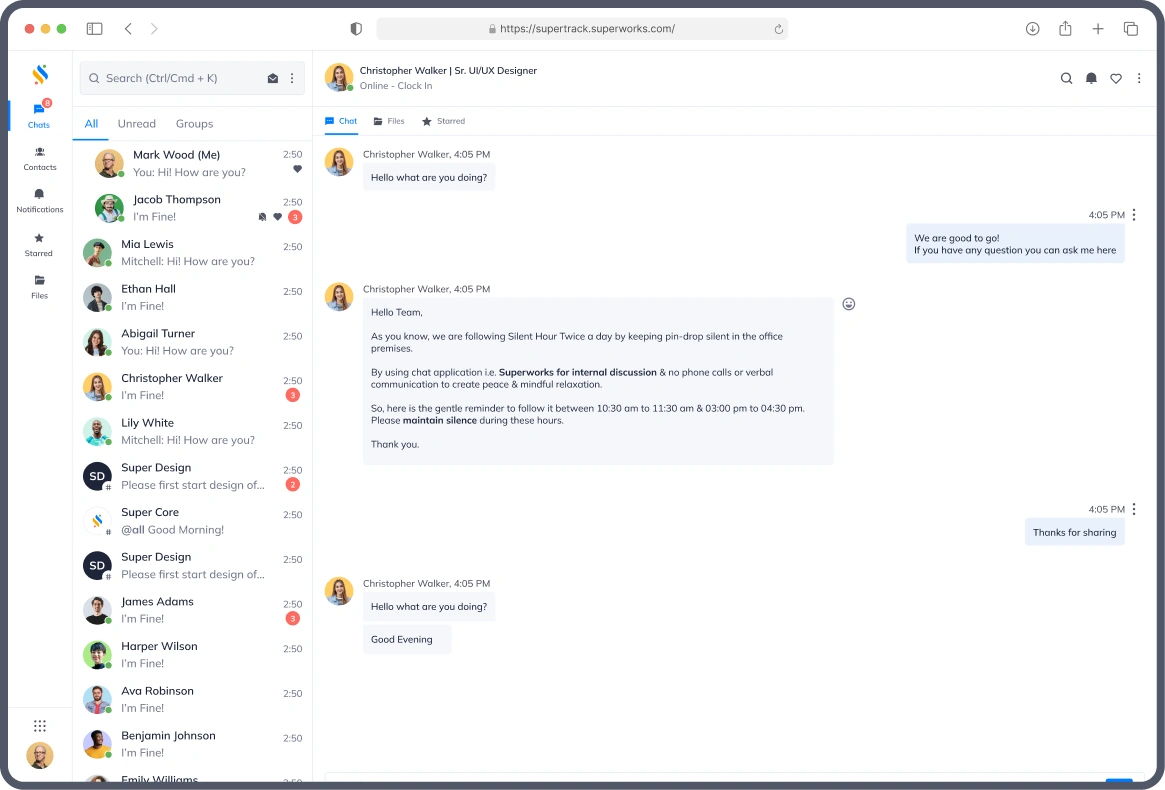Viewport: 1165px width, 790px height.
Task: Open the Files section in the sidebar
Action: point(38,288)
